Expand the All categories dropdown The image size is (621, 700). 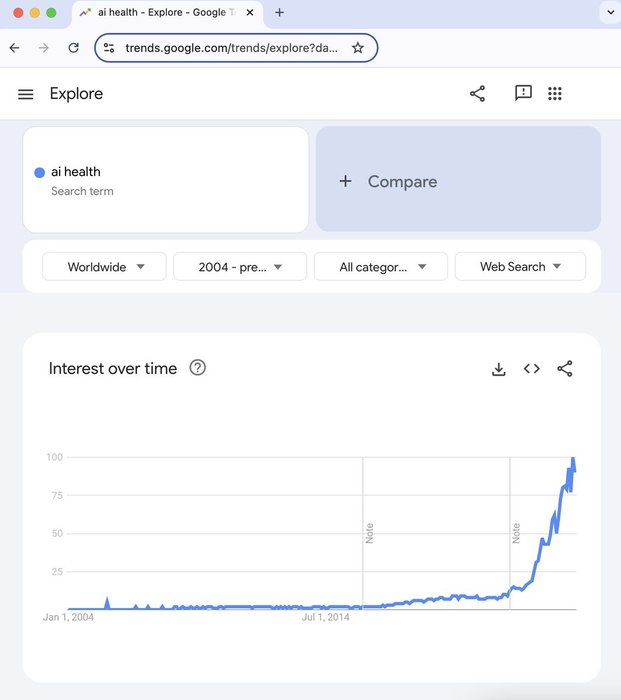tap(379, 267)
